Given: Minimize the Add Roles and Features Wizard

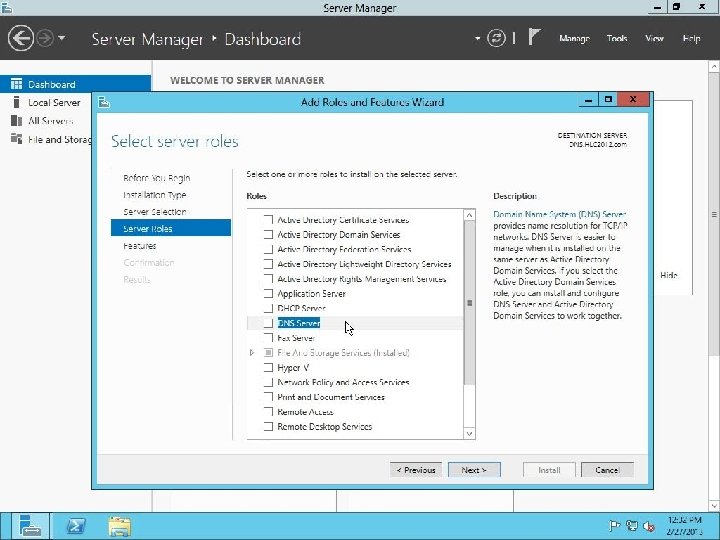Looking at the screenshot, I should [588, 100].
